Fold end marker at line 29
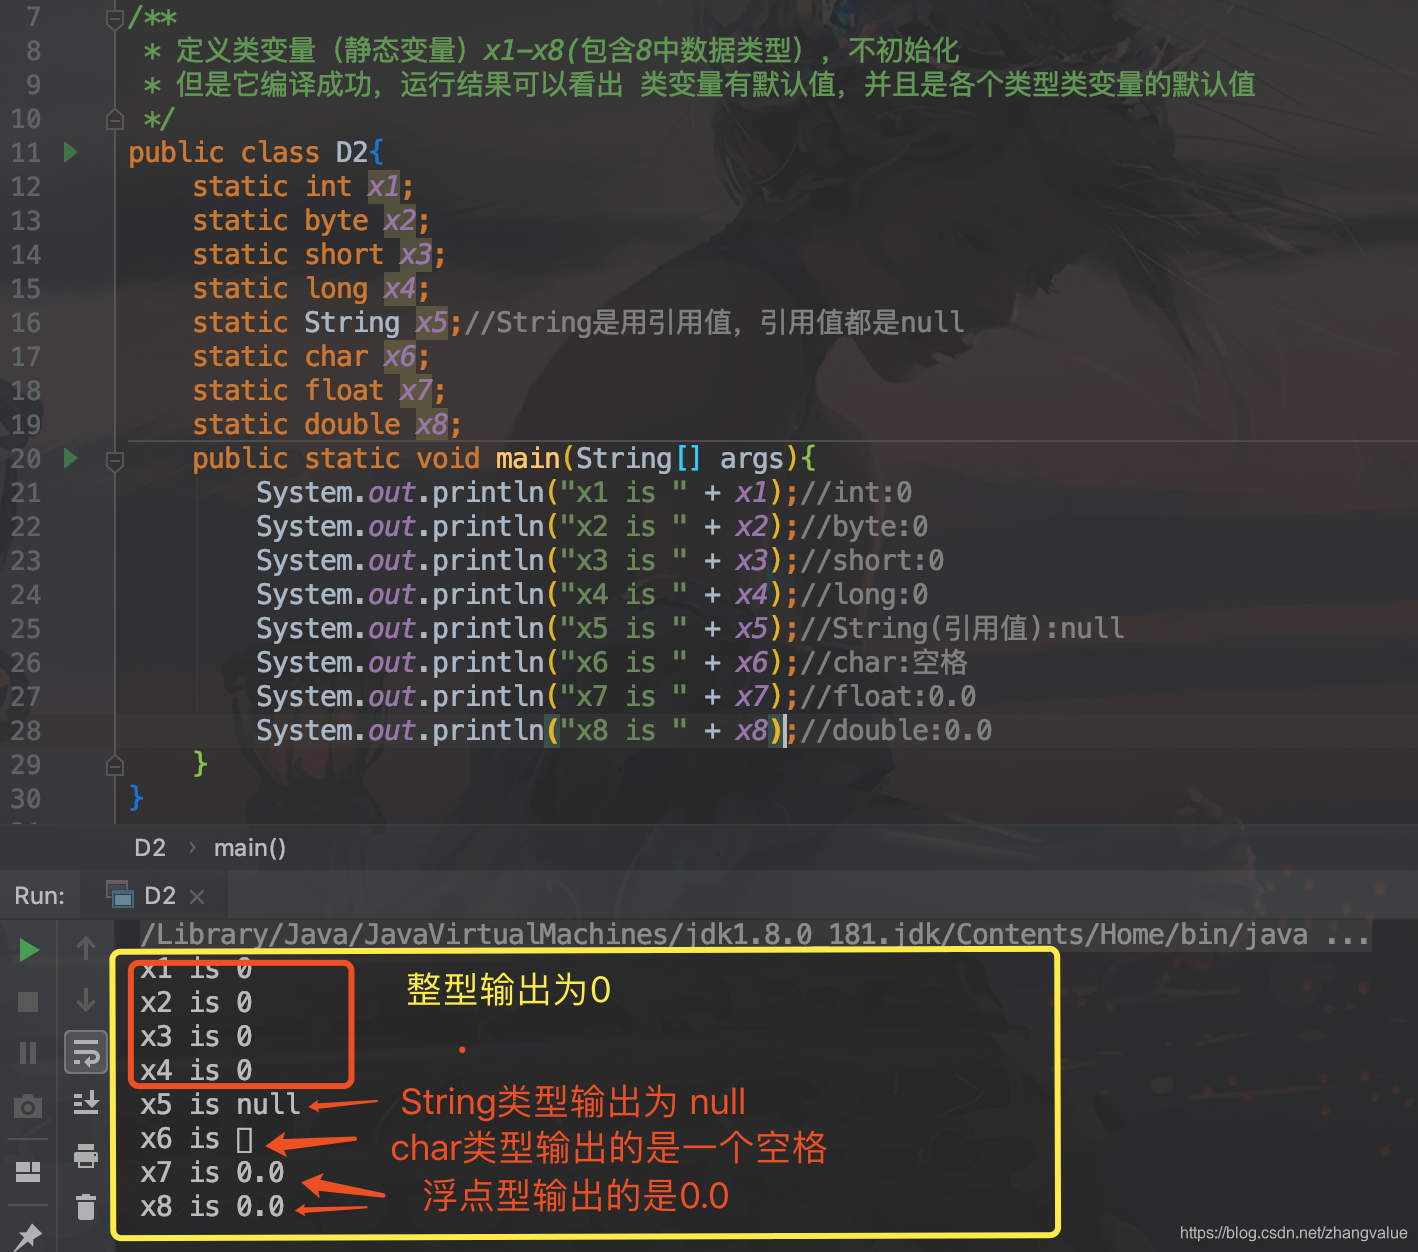 point(115,766)
